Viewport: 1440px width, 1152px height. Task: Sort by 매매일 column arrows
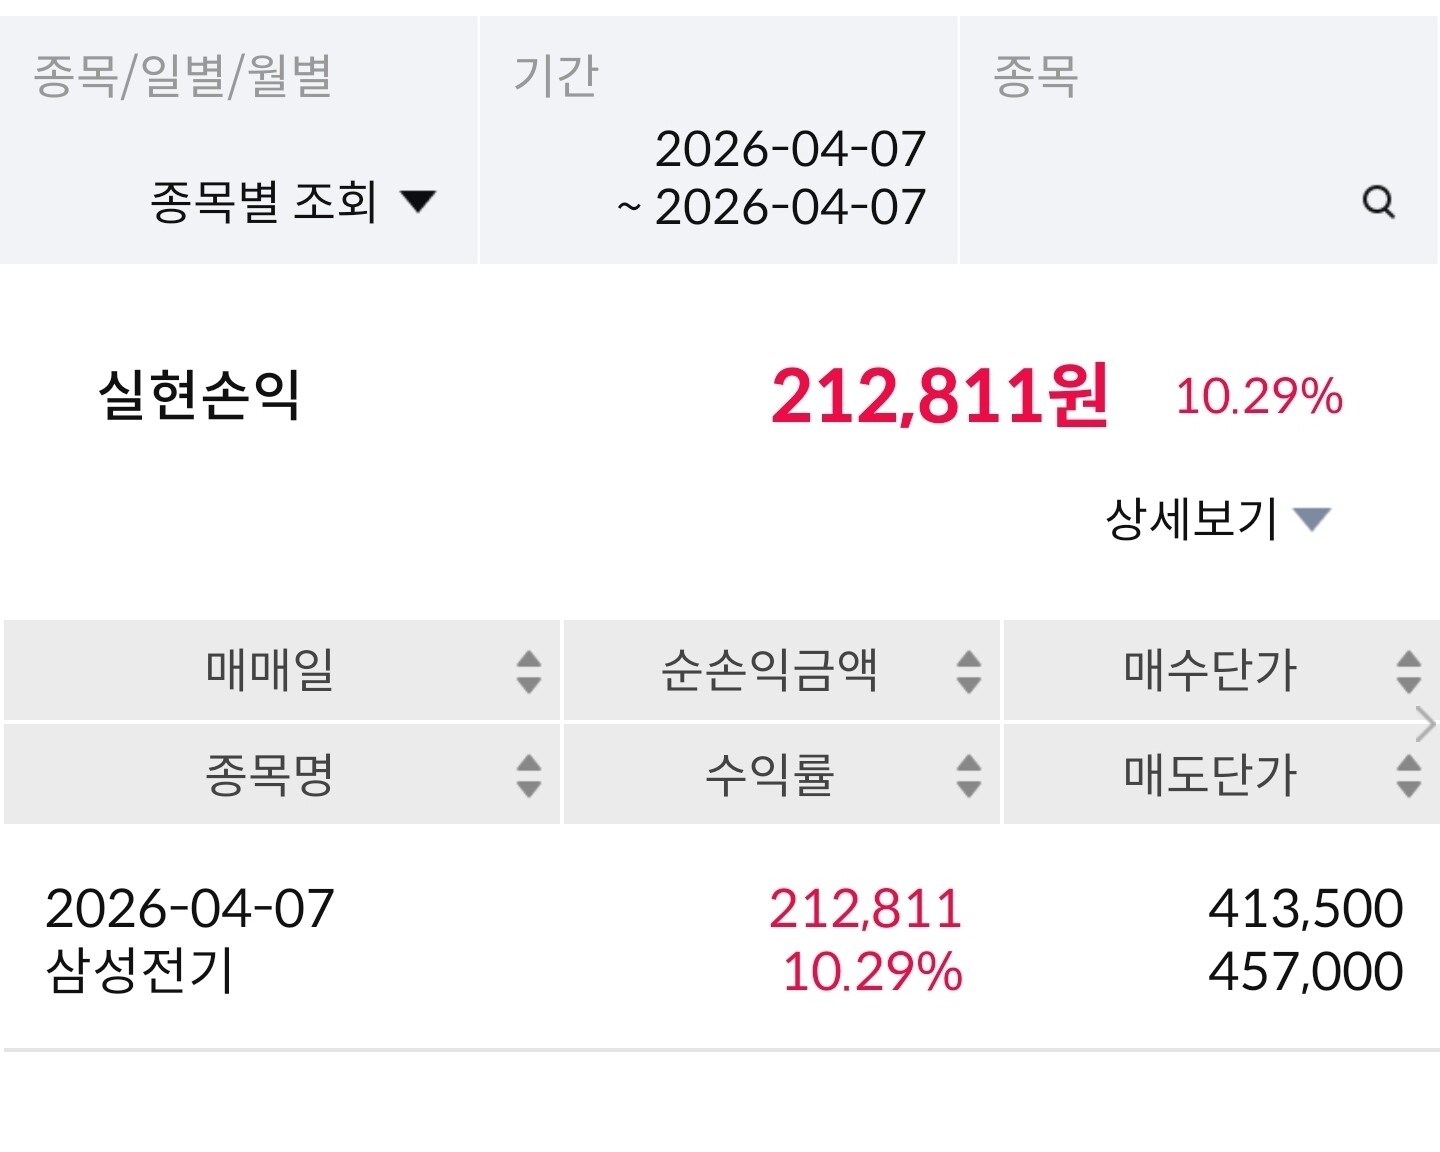click(x=528, y=671)
